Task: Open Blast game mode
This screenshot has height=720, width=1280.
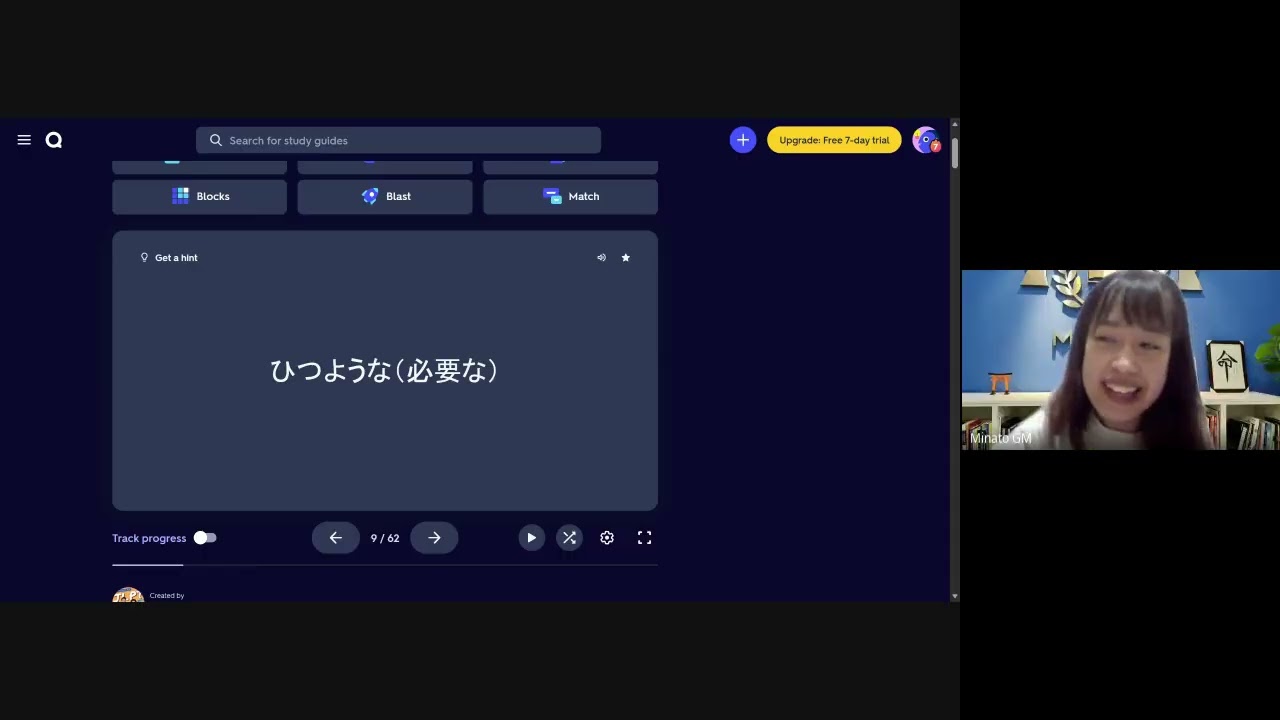Action: pyautogui.click(x=385, y=197)
